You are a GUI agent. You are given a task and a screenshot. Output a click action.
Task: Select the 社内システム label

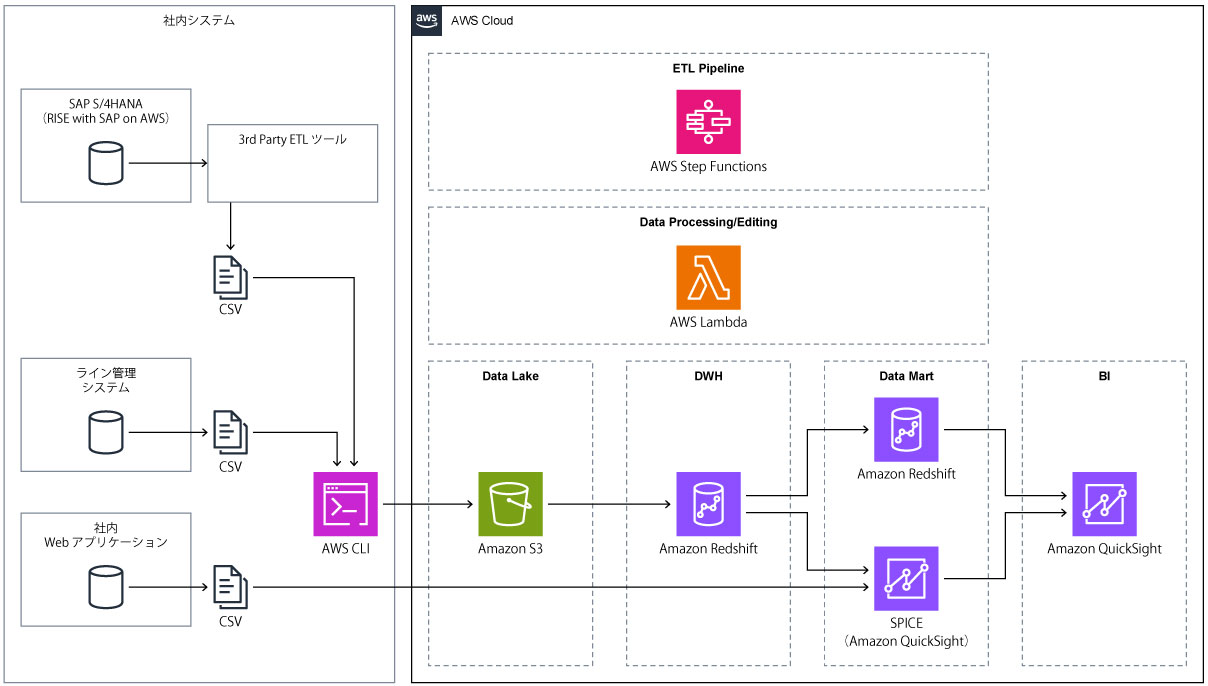click(x=199, y=20)
